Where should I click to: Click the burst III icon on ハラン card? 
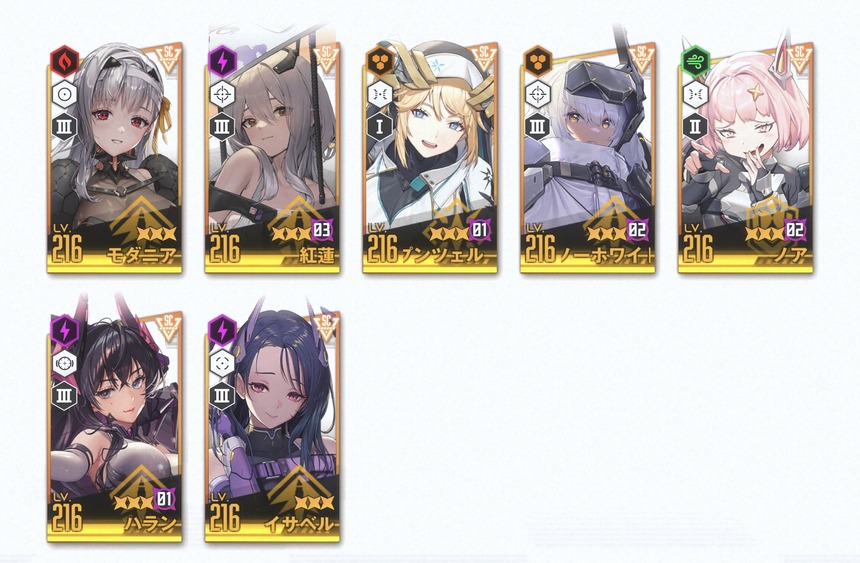pyautogui.click(x=65, y=396)
